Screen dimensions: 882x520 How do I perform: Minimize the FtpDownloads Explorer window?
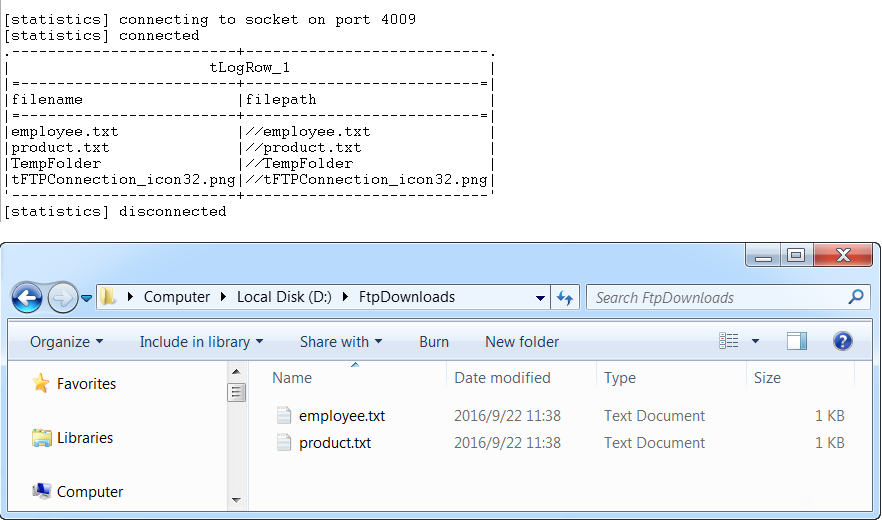[763, 255]
